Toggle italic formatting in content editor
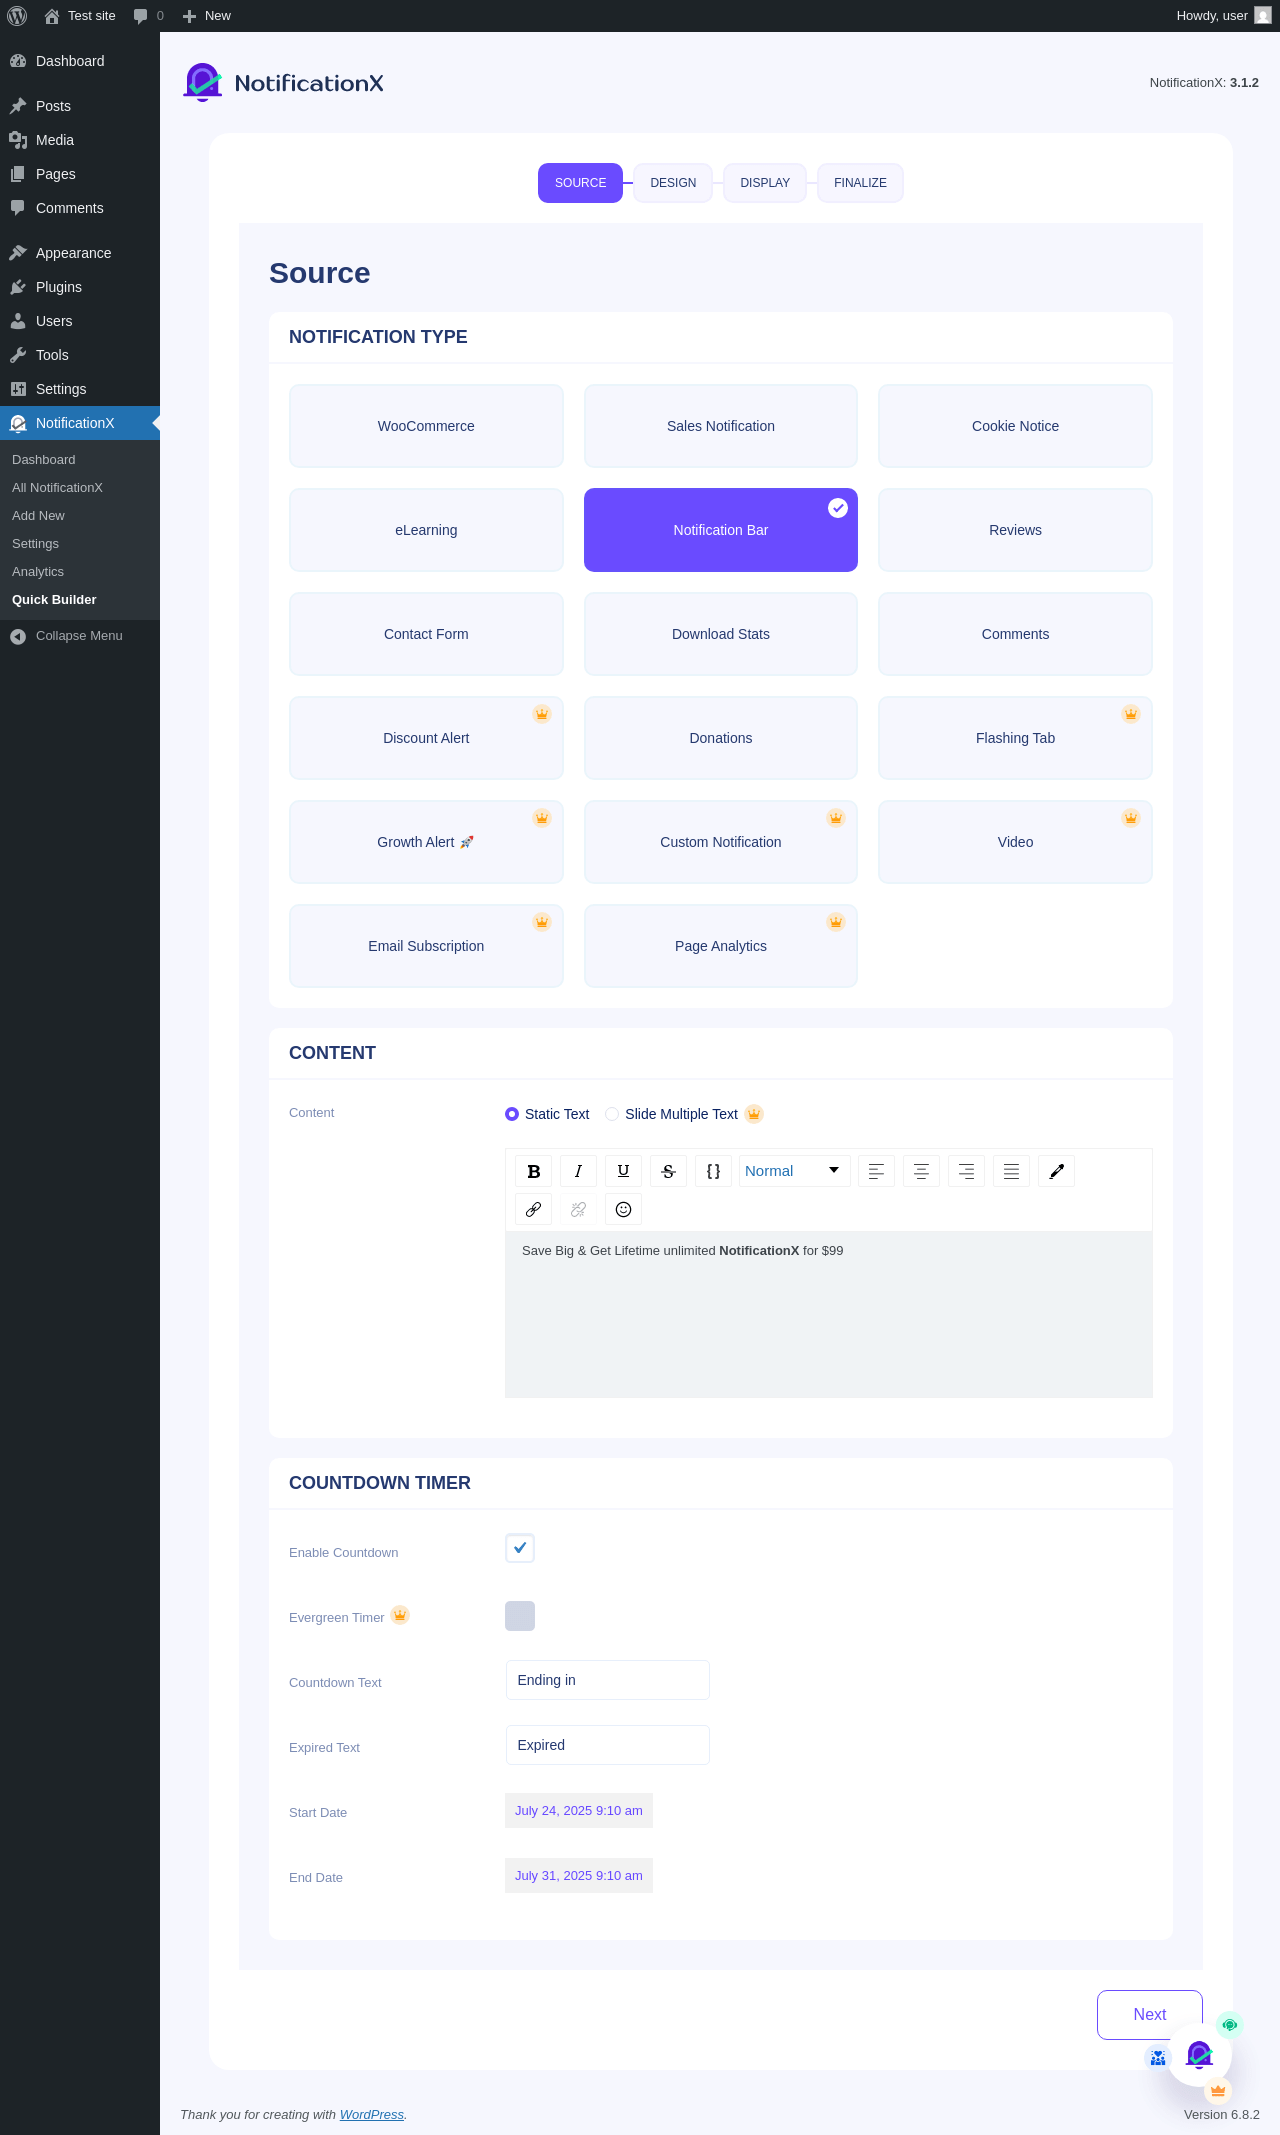 pyautogui.click(x=578, y=1171)
